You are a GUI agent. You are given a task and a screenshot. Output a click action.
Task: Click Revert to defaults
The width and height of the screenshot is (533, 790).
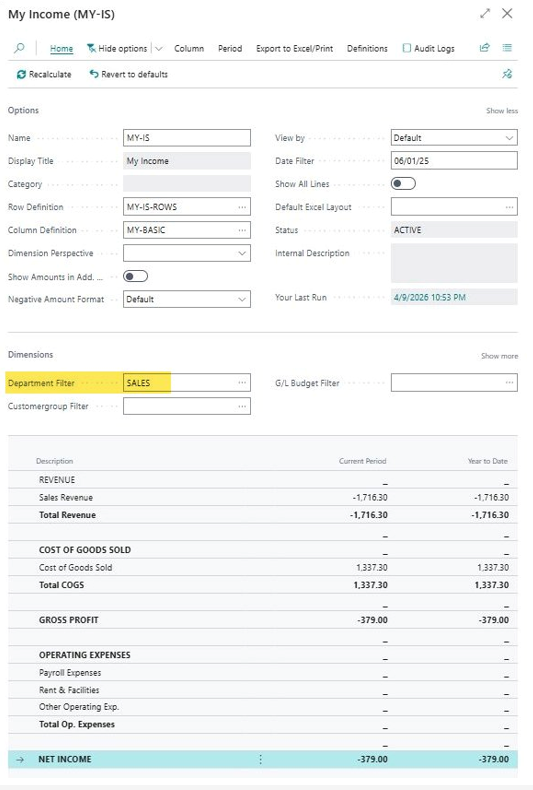pos(128,74)
